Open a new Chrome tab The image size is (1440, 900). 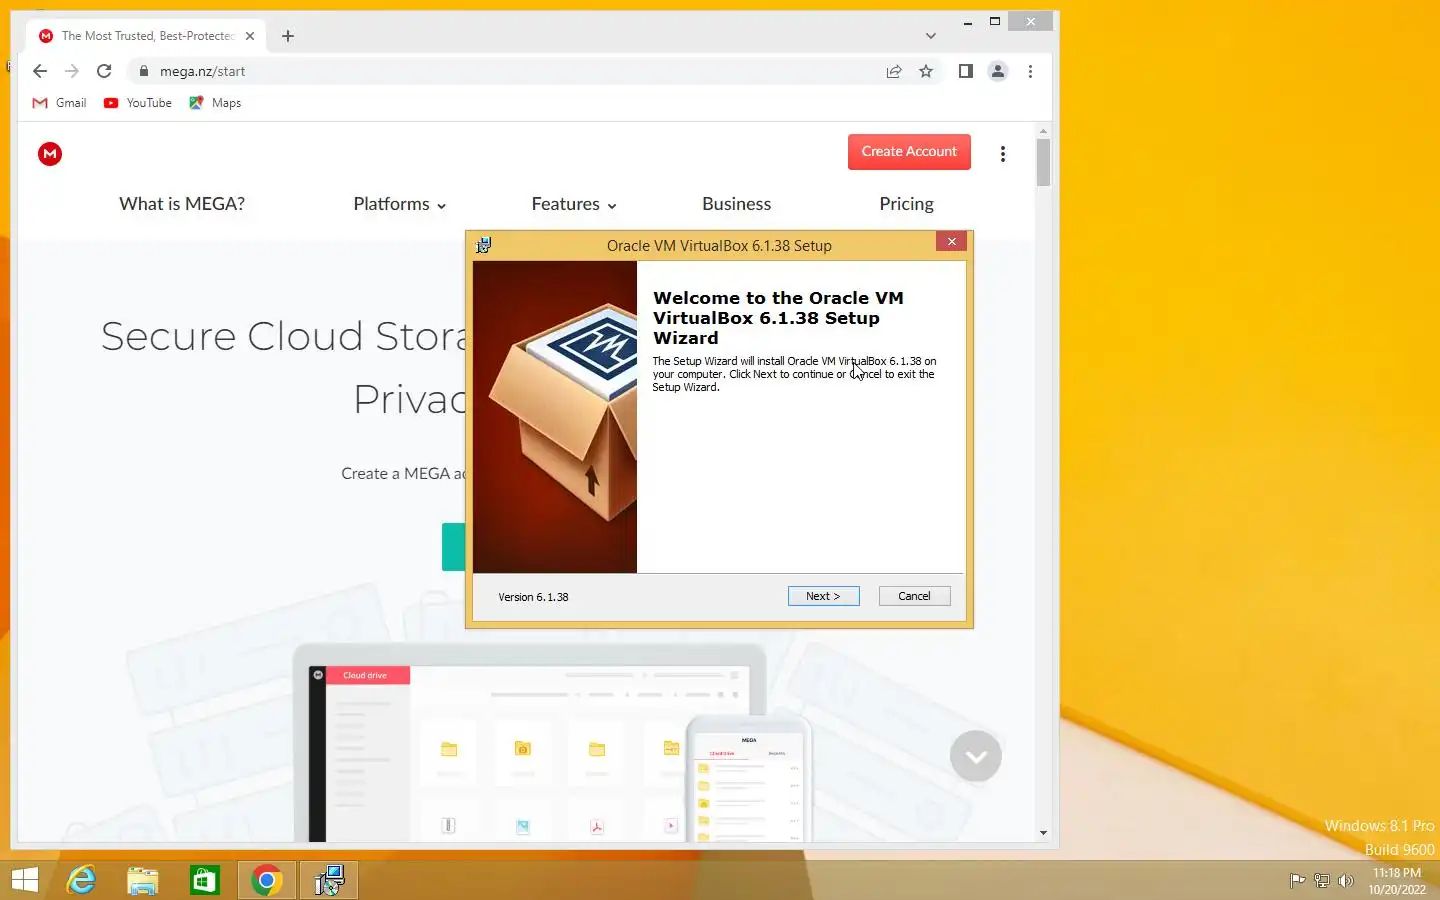pyautogui.click(x=288, y=36)
